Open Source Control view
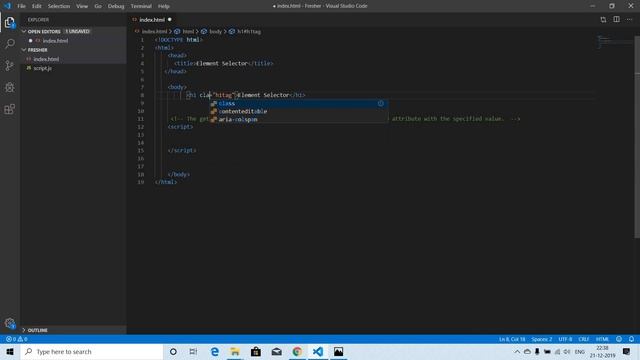 coord(9,66)
